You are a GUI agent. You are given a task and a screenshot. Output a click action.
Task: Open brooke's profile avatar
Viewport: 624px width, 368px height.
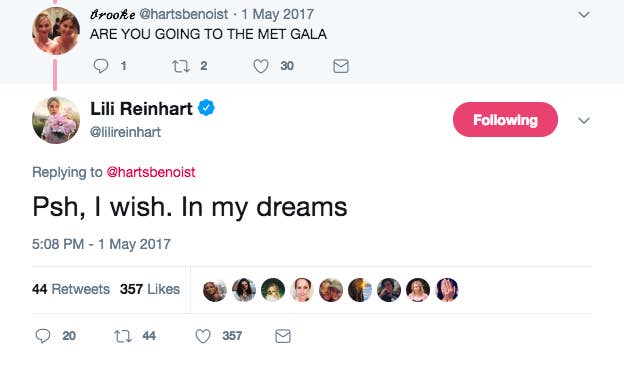click(x=56, y=30)
